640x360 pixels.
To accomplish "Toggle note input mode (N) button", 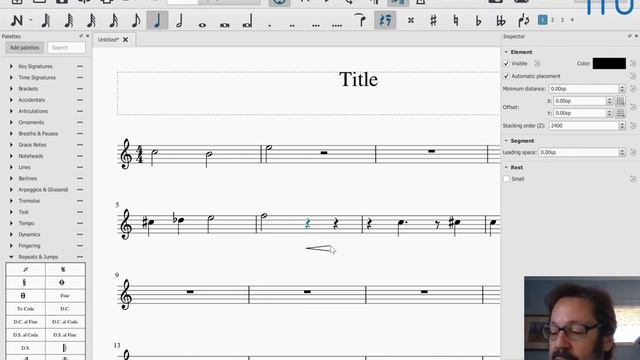I will pos(17,20).
